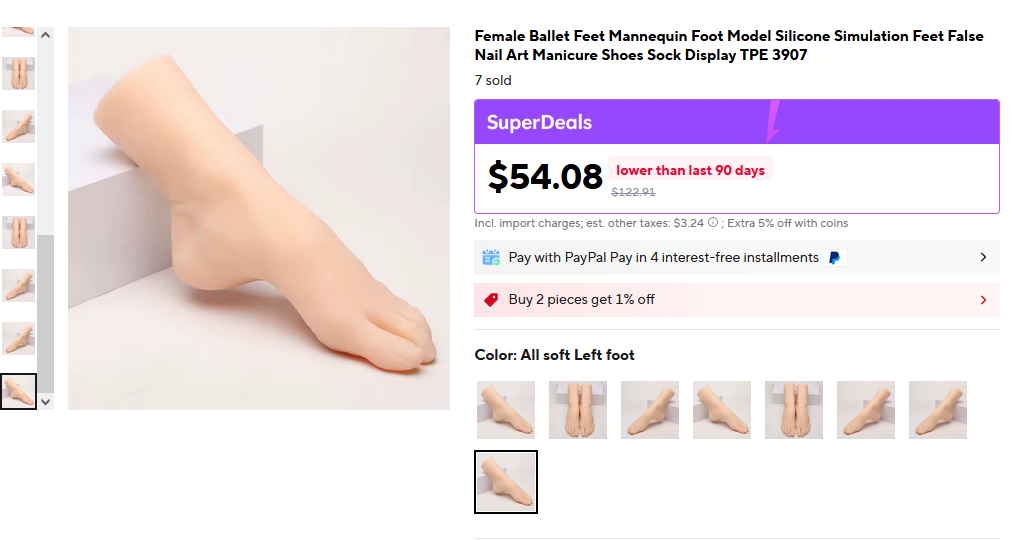Pick the last color swatch in top row

[938, 410]
